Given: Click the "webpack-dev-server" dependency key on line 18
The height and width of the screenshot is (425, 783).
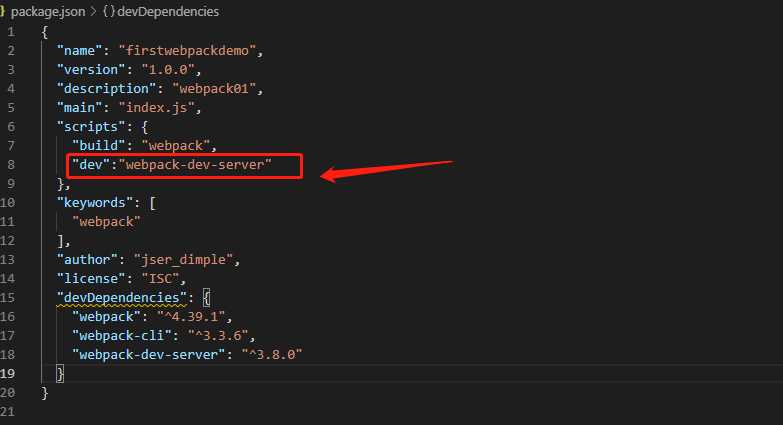Looking at the screenshot, I should coord(149,354).
